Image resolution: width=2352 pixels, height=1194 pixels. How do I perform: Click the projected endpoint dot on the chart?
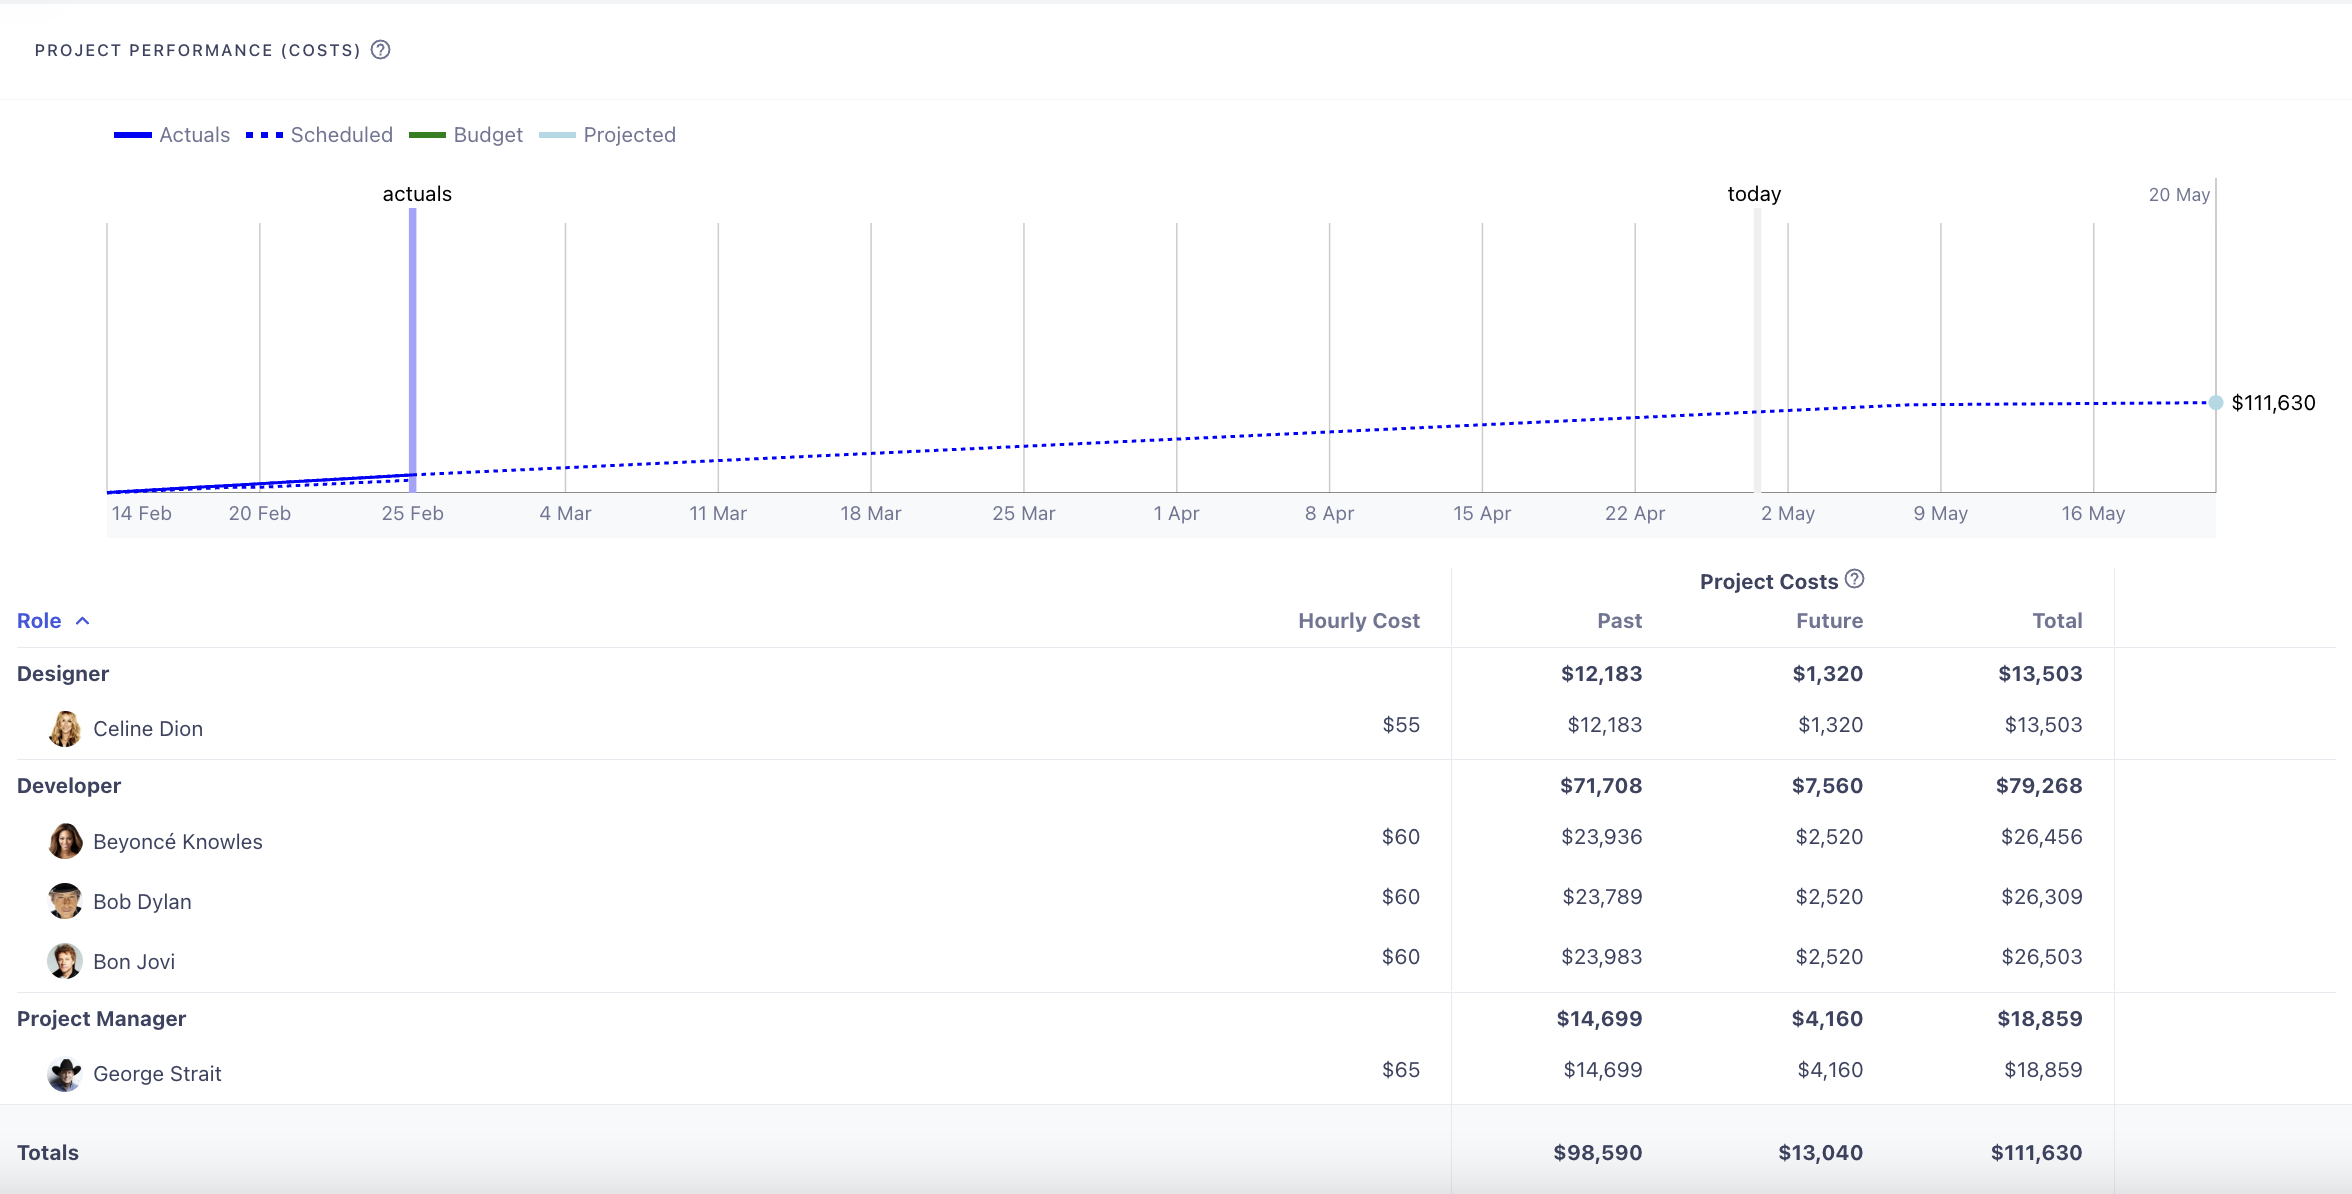coord(2215,403)
